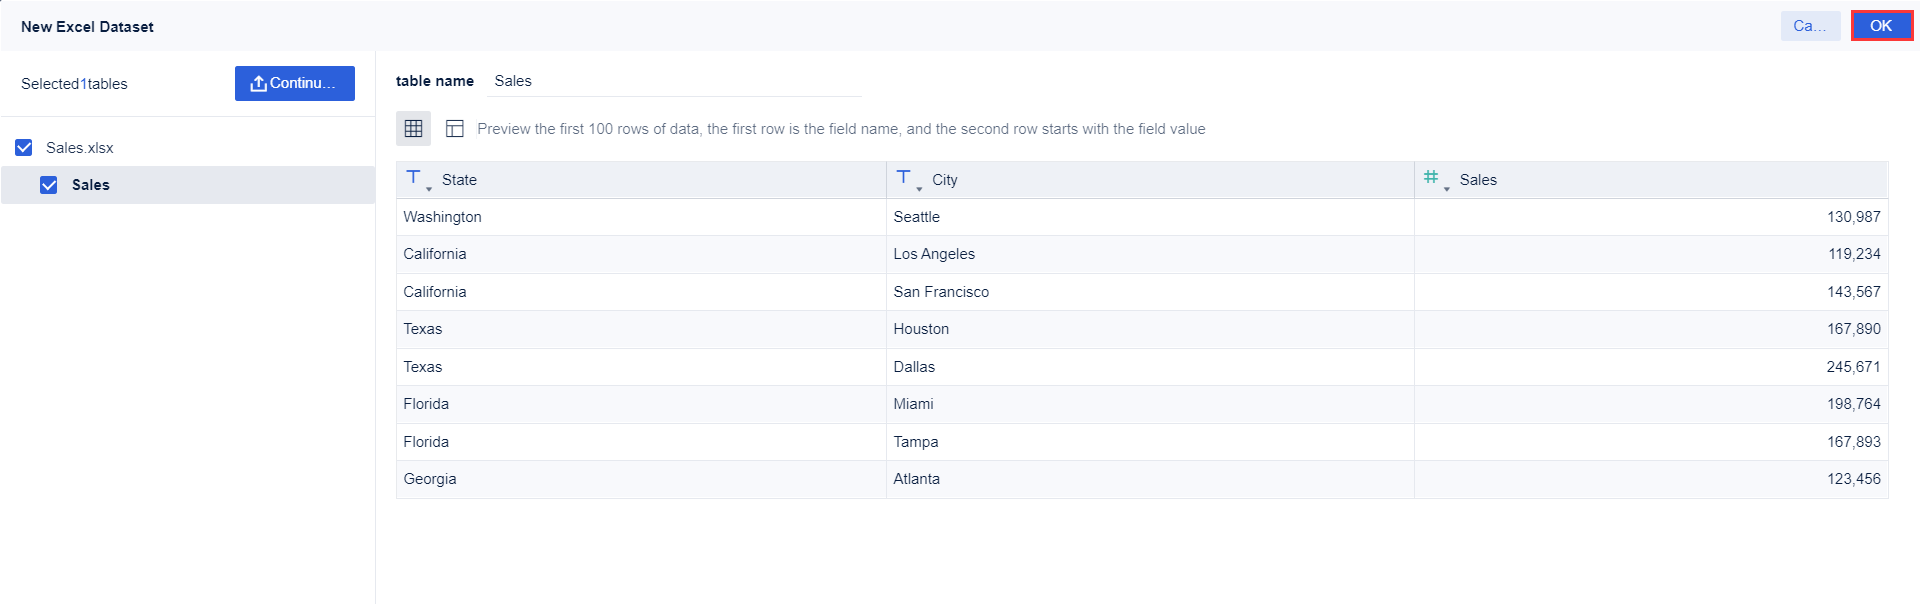Open the State field type dropdown arrow

429,189
